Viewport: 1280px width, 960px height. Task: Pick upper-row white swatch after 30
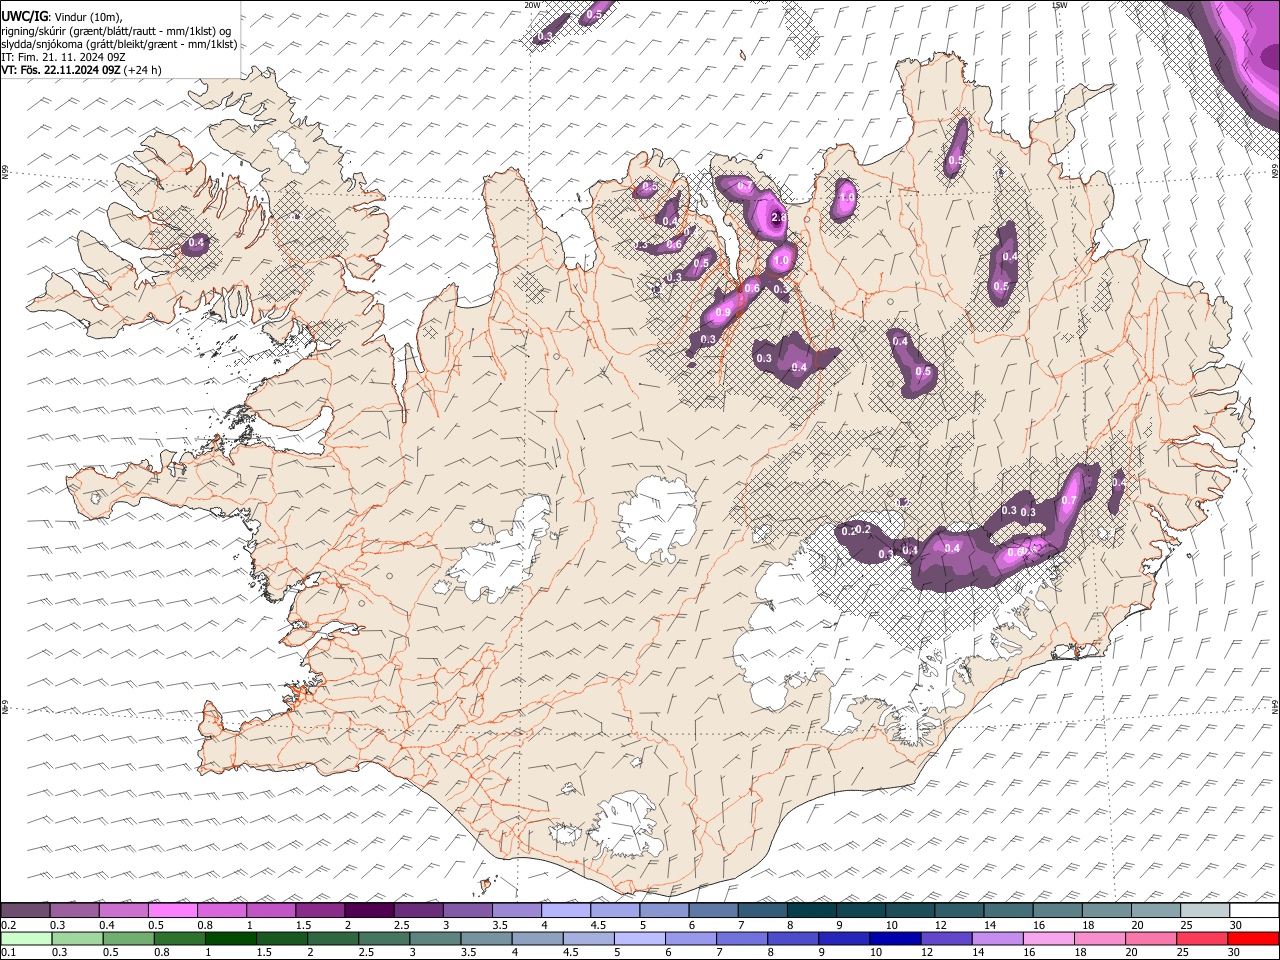click(1253, 910)
